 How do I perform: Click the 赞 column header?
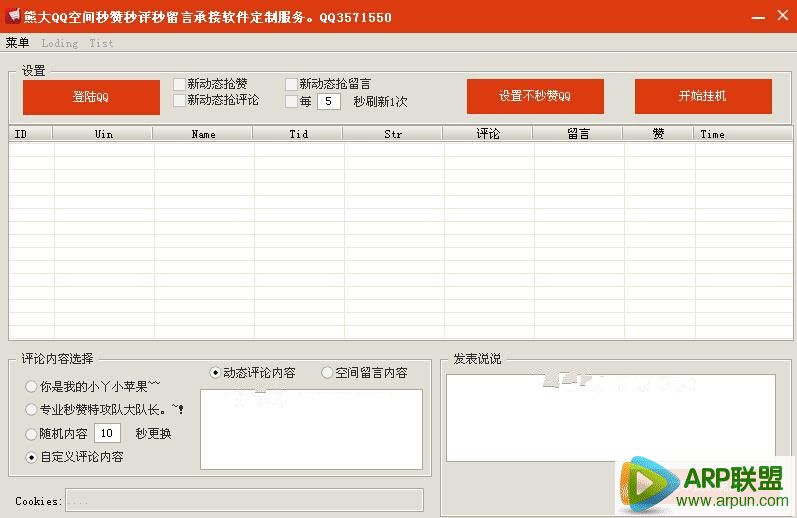658,134
